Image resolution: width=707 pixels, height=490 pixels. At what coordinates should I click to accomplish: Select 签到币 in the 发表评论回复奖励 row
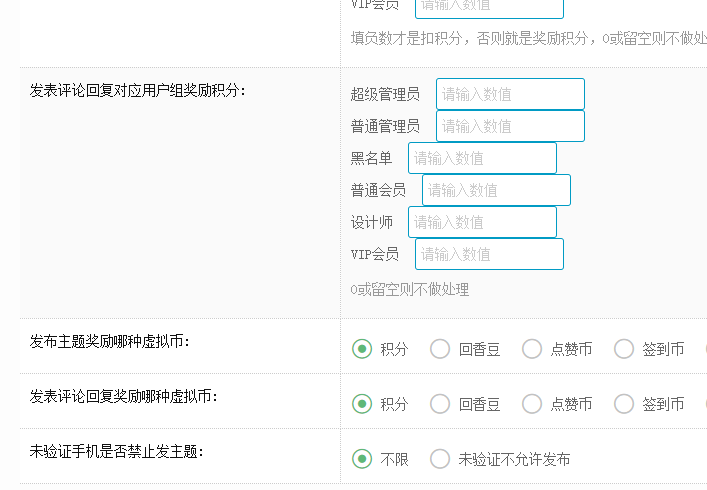624,404
